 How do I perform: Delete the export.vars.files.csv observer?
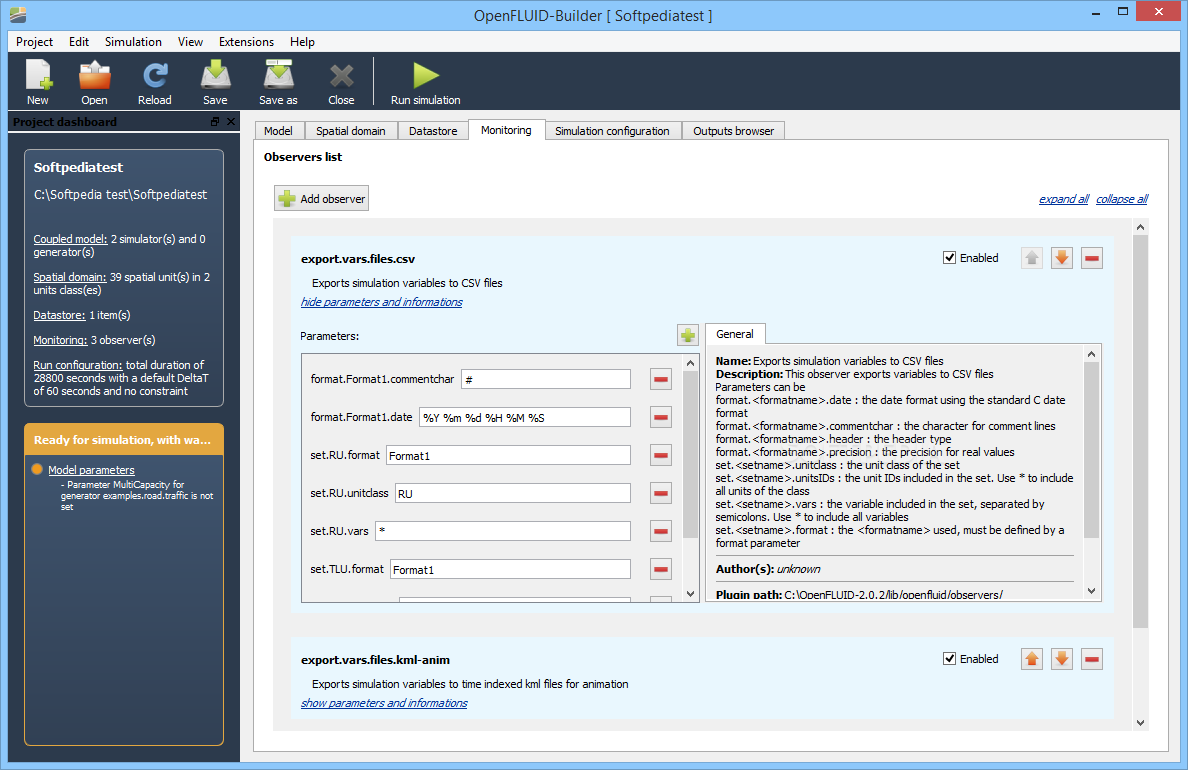1092,258
